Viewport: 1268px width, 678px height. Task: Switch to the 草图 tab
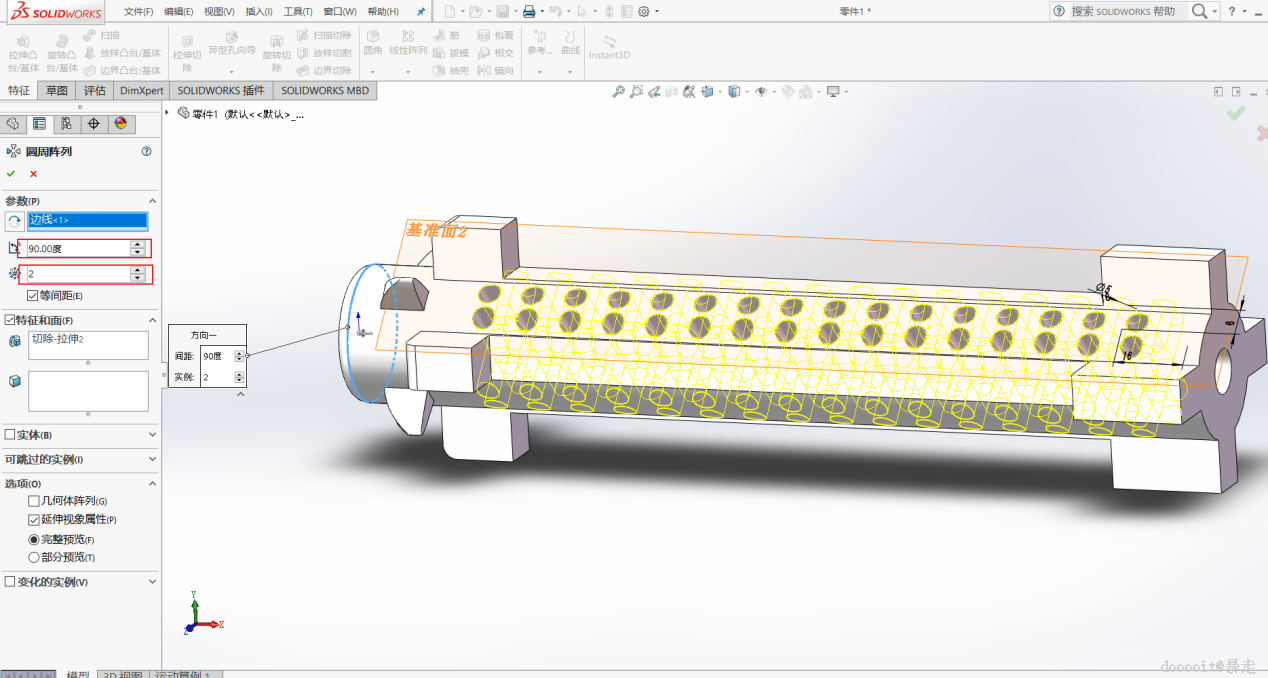56,90
